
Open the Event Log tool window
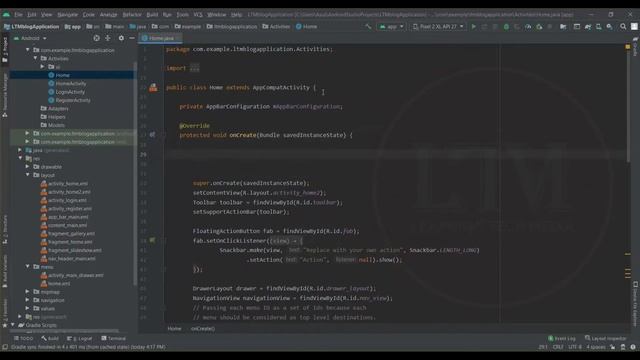(562, 338)
